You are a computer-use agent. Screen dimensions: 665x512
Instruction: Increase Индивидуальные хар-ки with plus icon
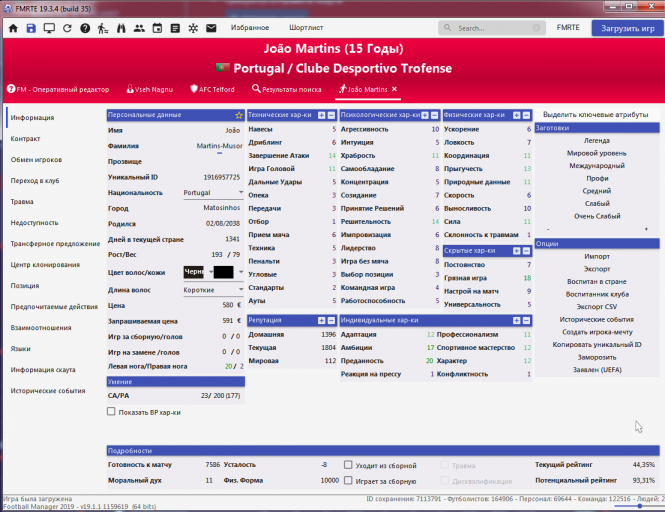pyautogui.click(x=517, y=320)
